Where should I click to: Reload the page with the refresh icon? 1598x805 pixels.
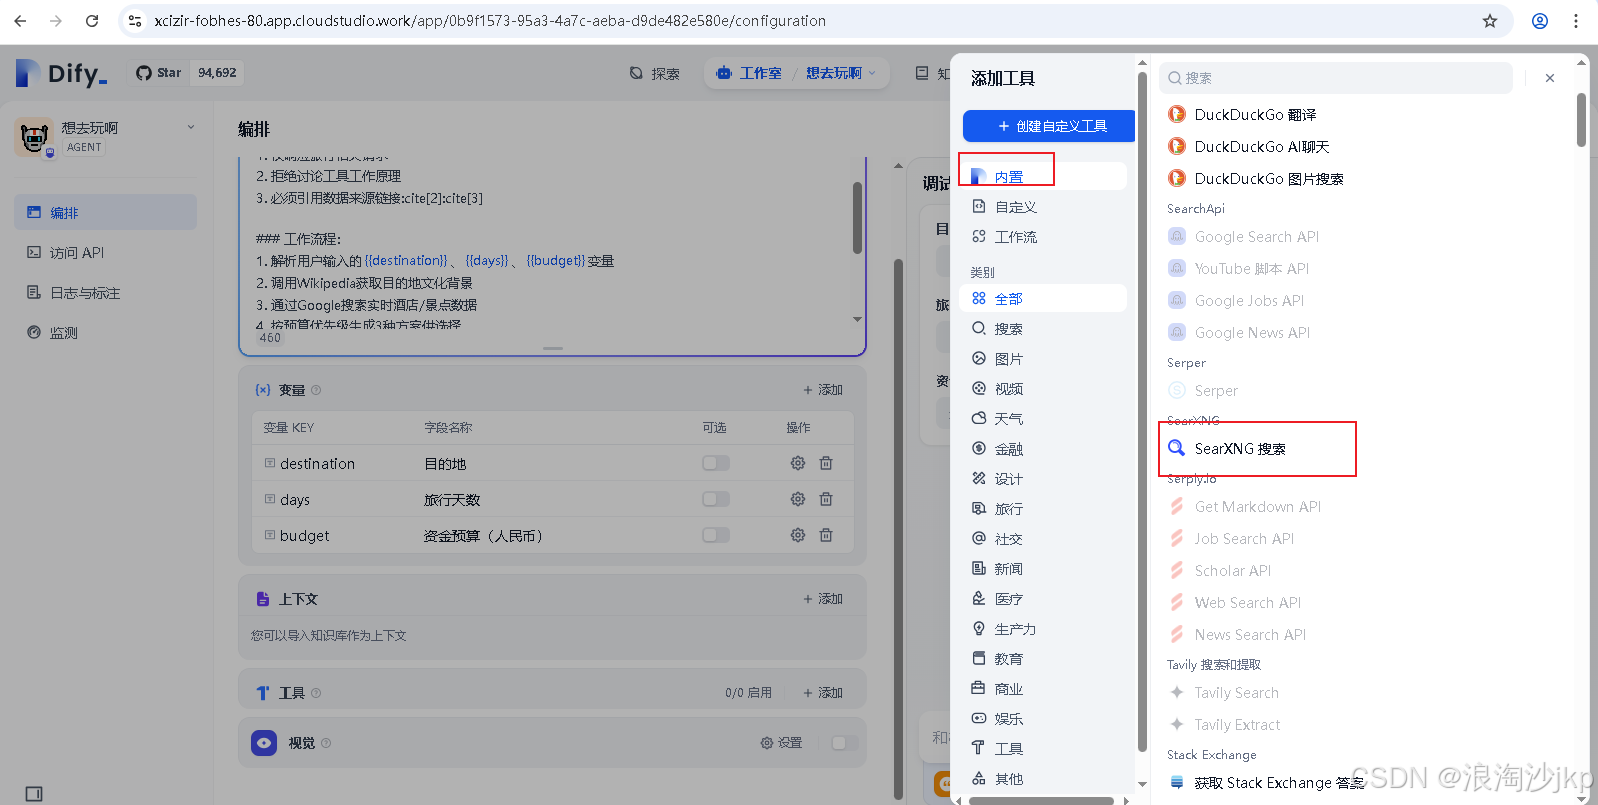[92, 20]
